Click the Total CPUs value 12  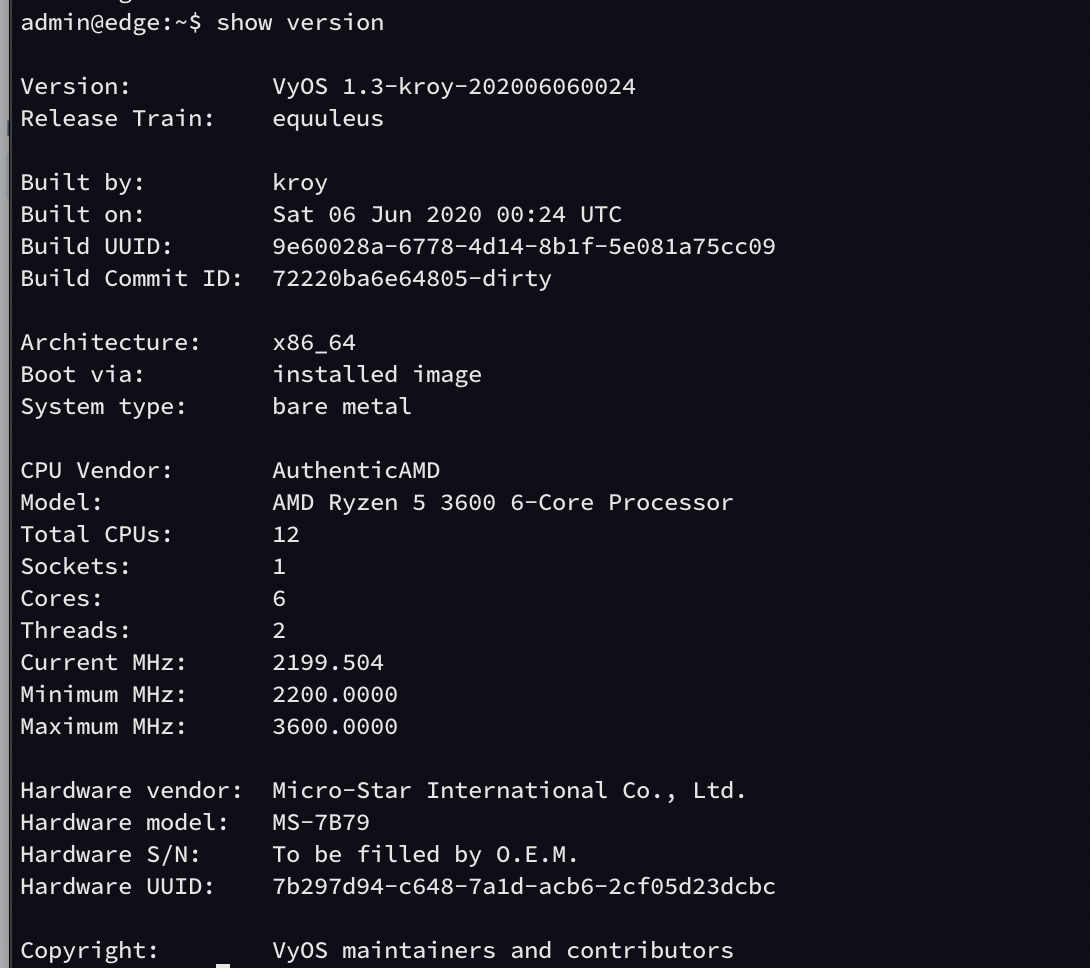click(286, 534)
